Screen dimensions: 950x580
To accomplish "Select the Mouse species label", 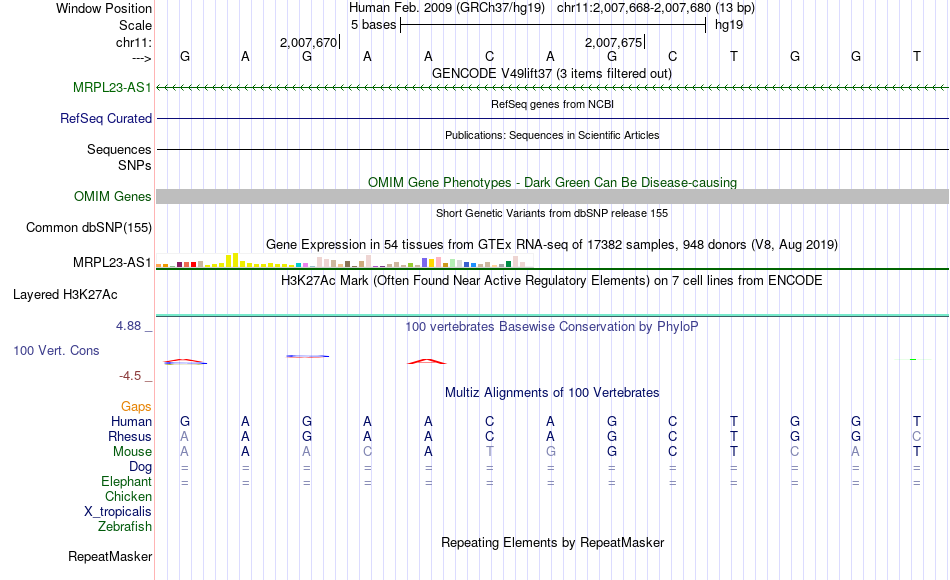I will [x=132, y=452].
